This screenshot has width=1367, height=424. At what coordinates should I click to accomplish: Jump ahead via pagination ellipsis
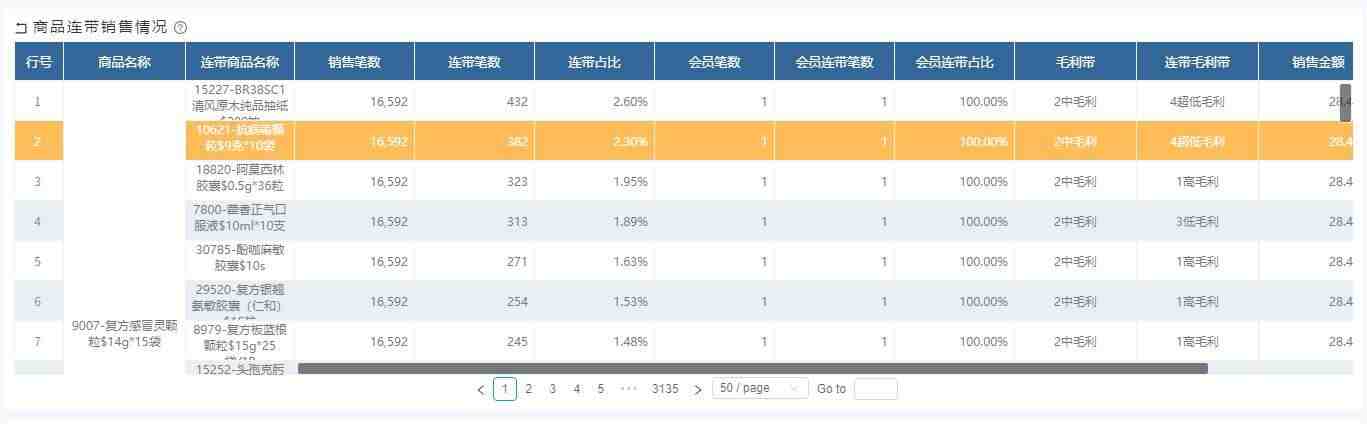(x=629, y=389)
